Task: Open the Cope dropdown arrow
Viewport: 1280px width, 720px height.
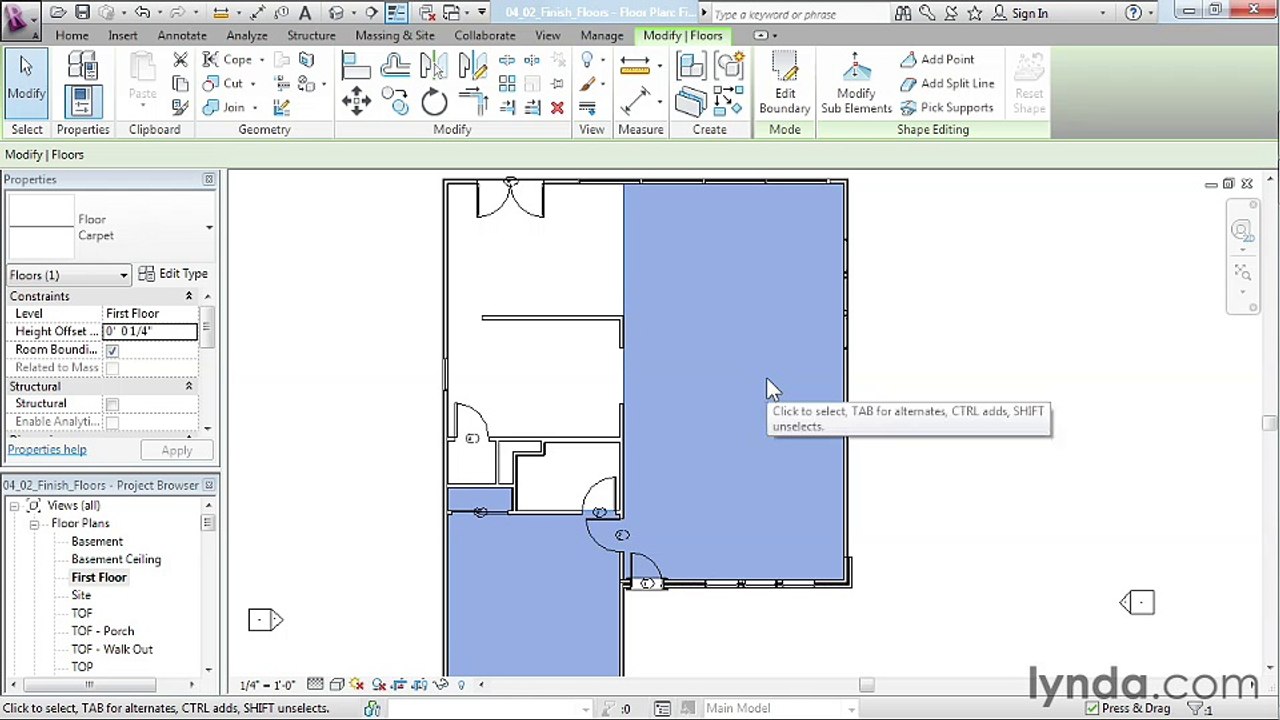Action: tap(260, 60)
